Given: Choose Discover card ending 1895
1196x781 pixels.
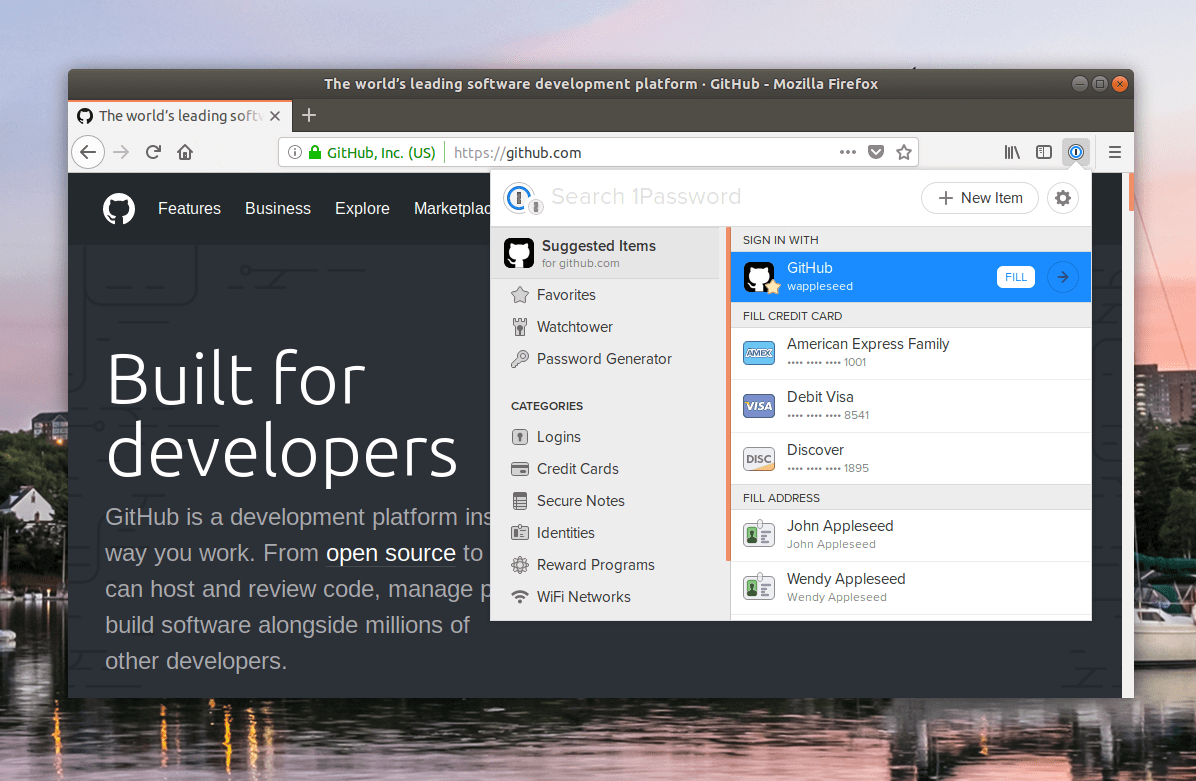Looking at the screenshot, I should [x=911, y=459].
